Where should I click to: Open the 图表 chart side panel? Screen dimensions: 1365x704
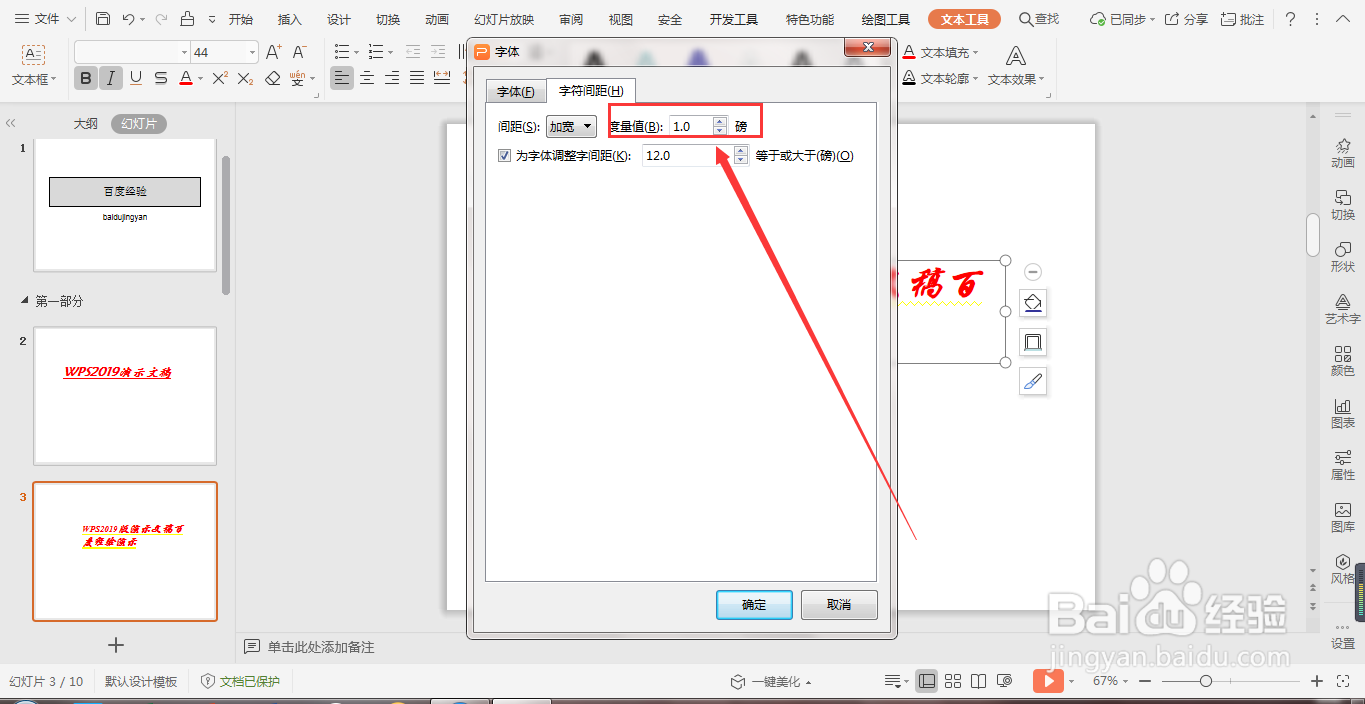coord(1343,413)
